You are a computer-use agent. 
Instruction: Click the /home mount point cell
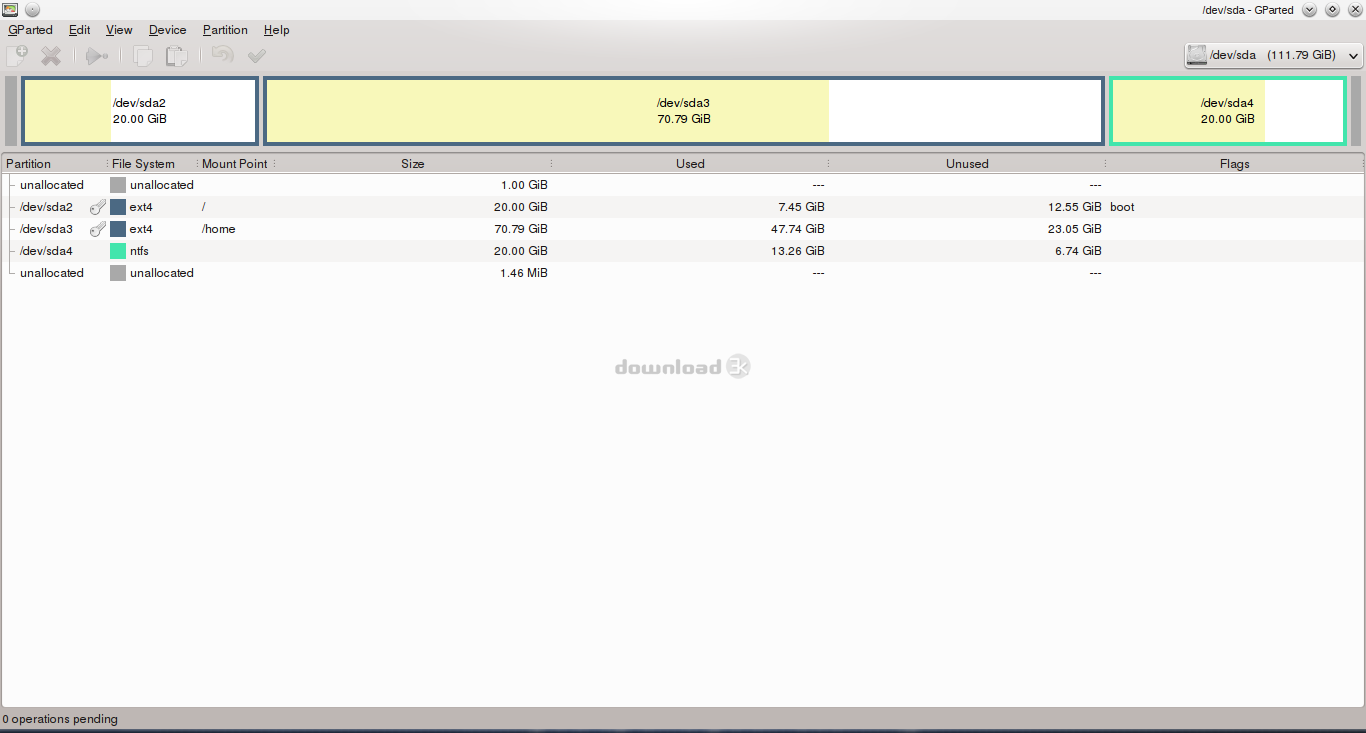point(219,229)
